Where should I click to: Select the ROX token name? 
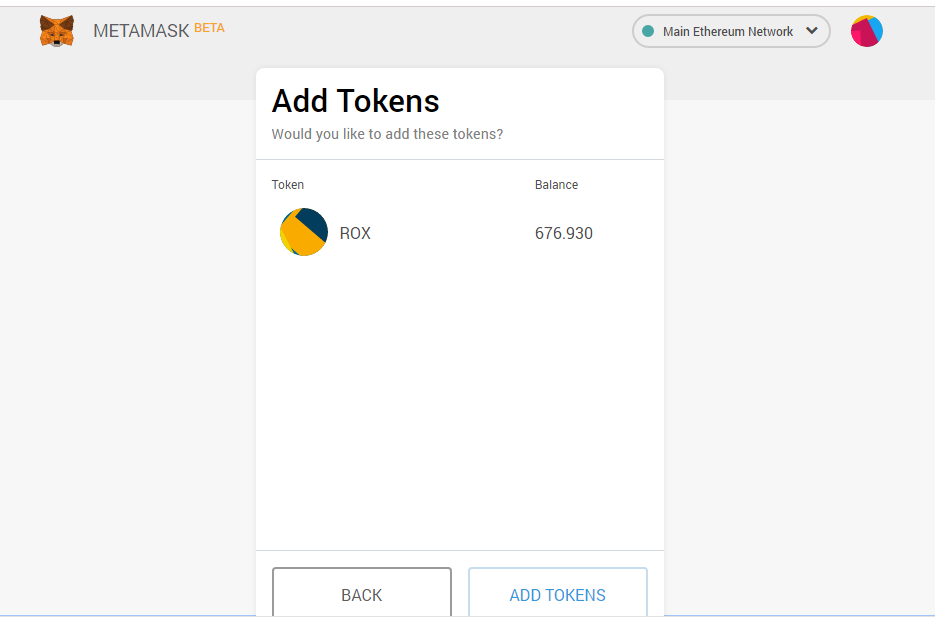[x=355, y=233]
